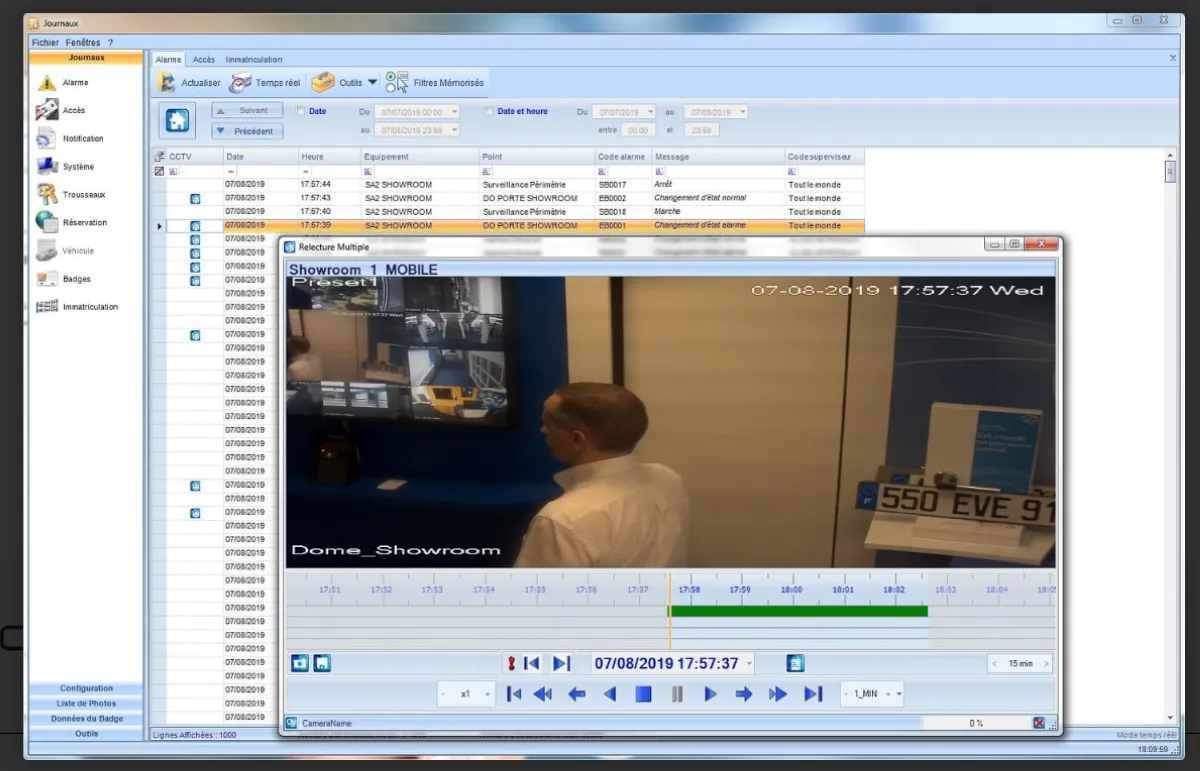Click the save video disk icon
This screenshot has height=771, width=1200.
pyautogui.click(x=322, y=663)
